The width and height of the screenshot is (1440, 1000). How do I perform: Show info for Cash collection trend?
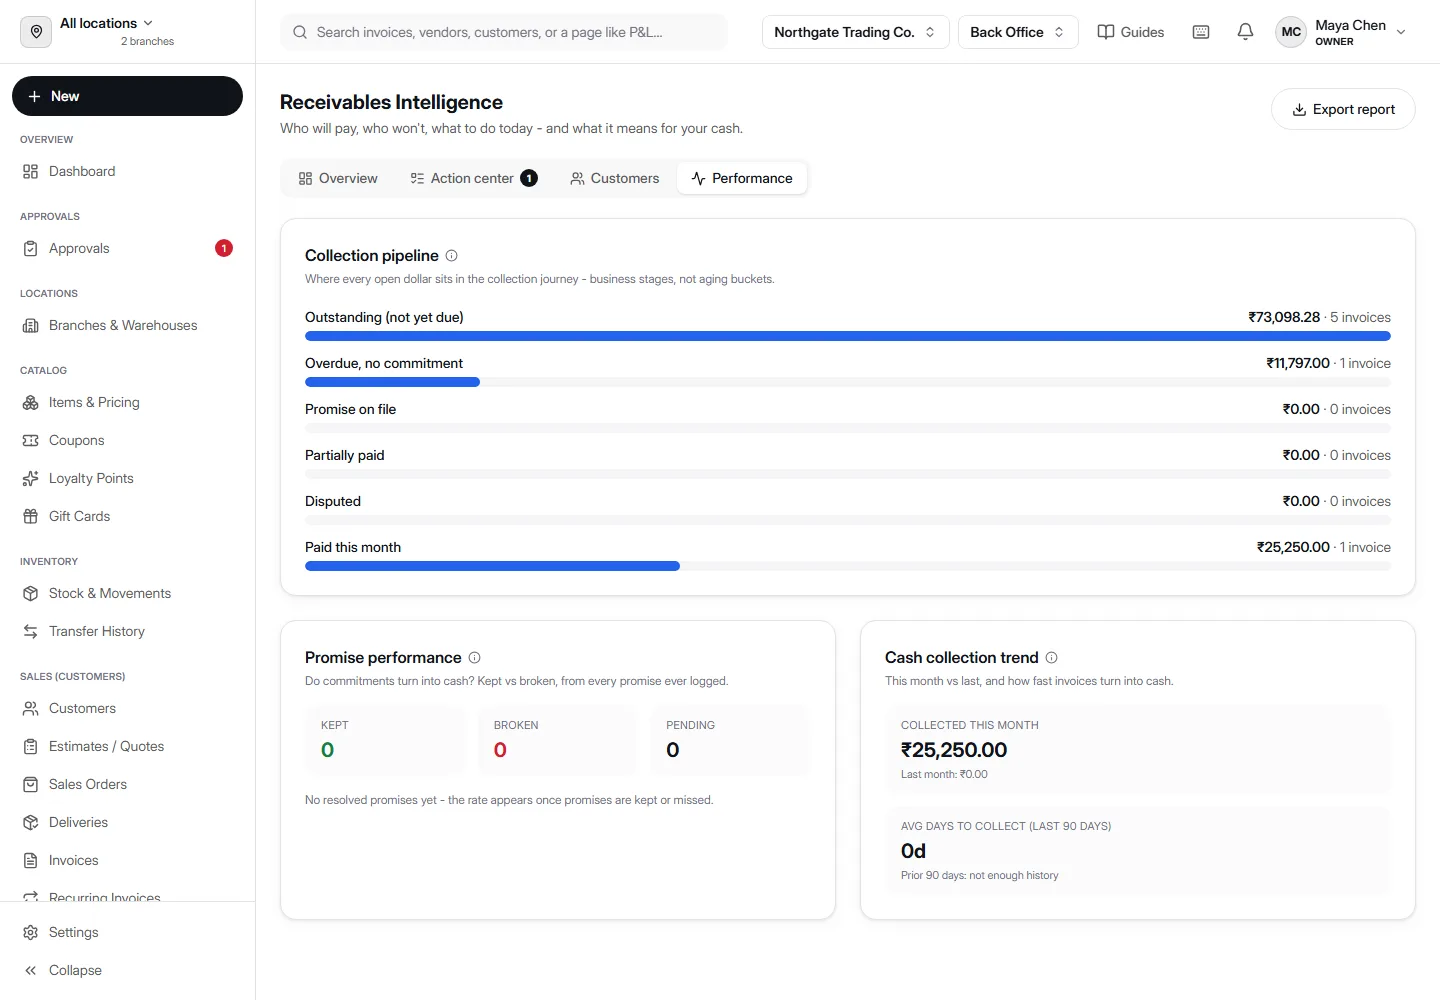(1052, 658)
